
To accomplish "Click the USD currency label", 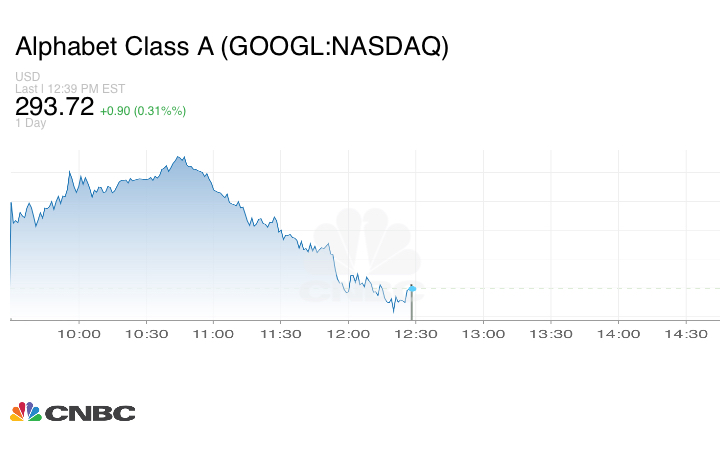I will pos(27,76).
